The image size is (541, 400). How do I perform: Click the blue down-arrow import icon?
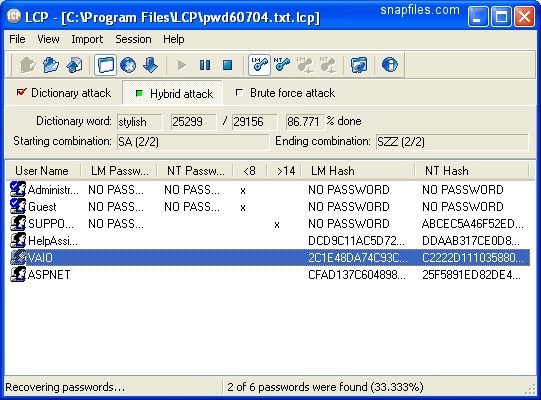[x=150, y=65]
